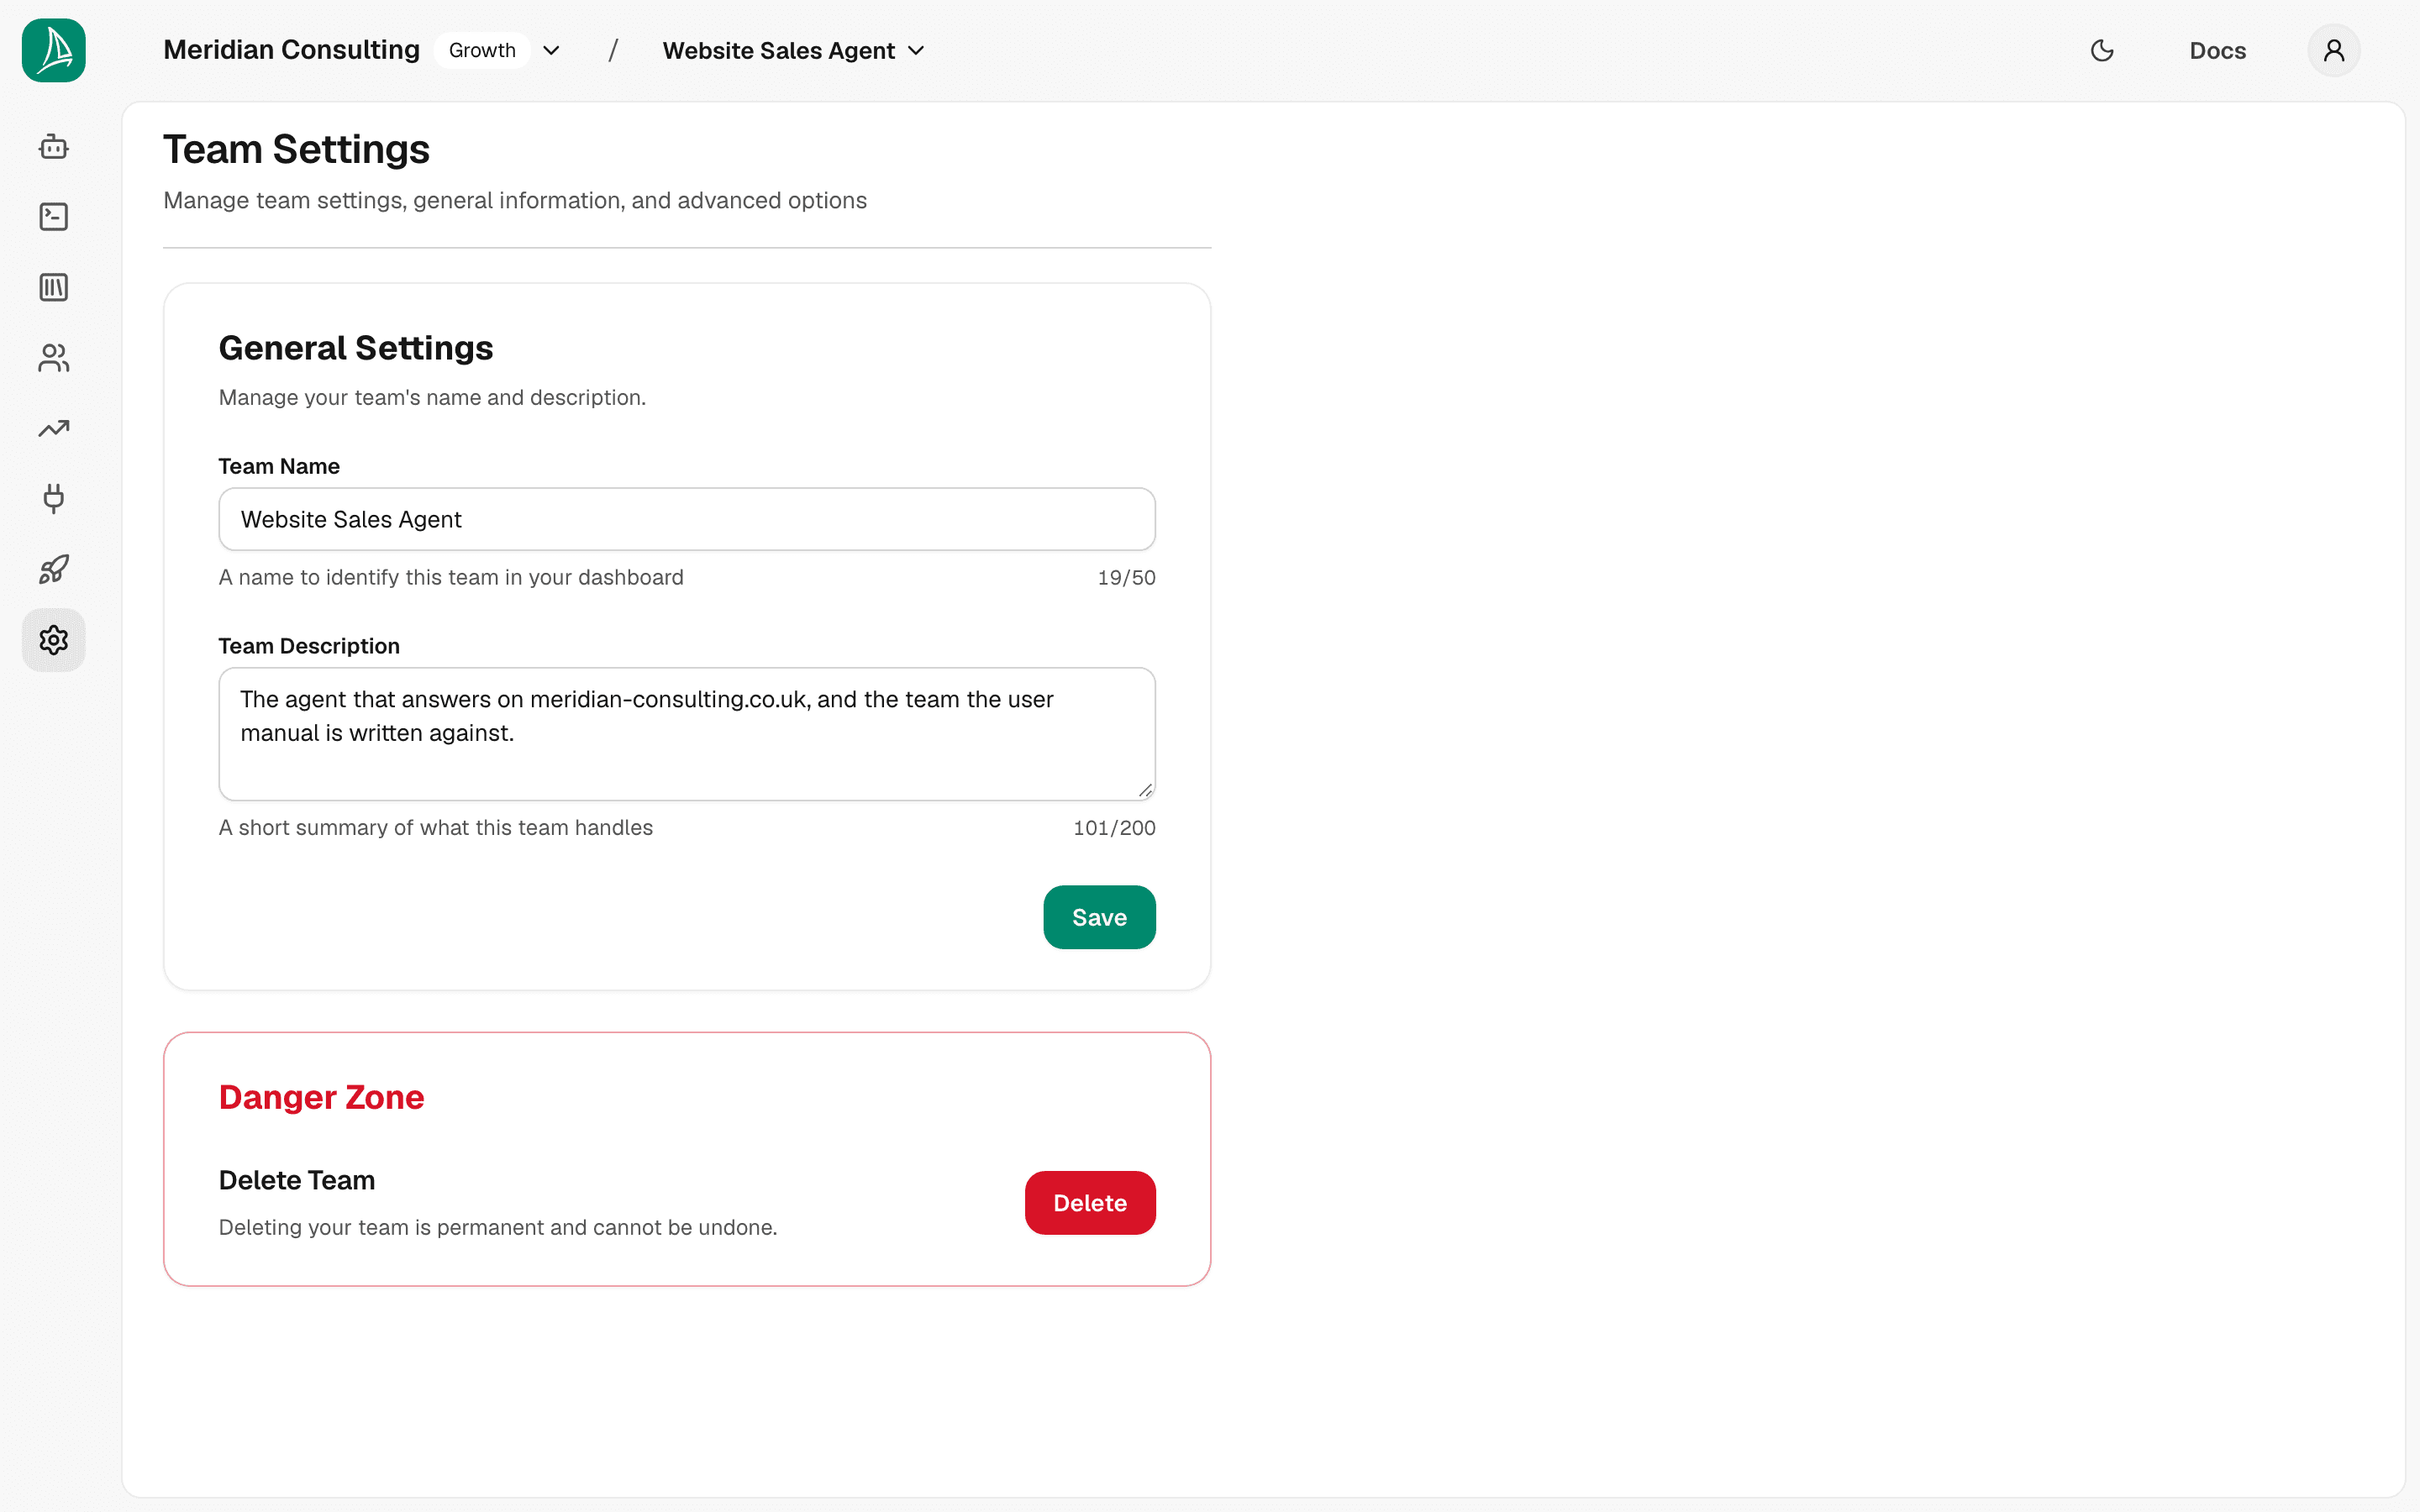Open the analytics trend sidebar icon
2420x1512 pixels.
[x=54, y=429]
